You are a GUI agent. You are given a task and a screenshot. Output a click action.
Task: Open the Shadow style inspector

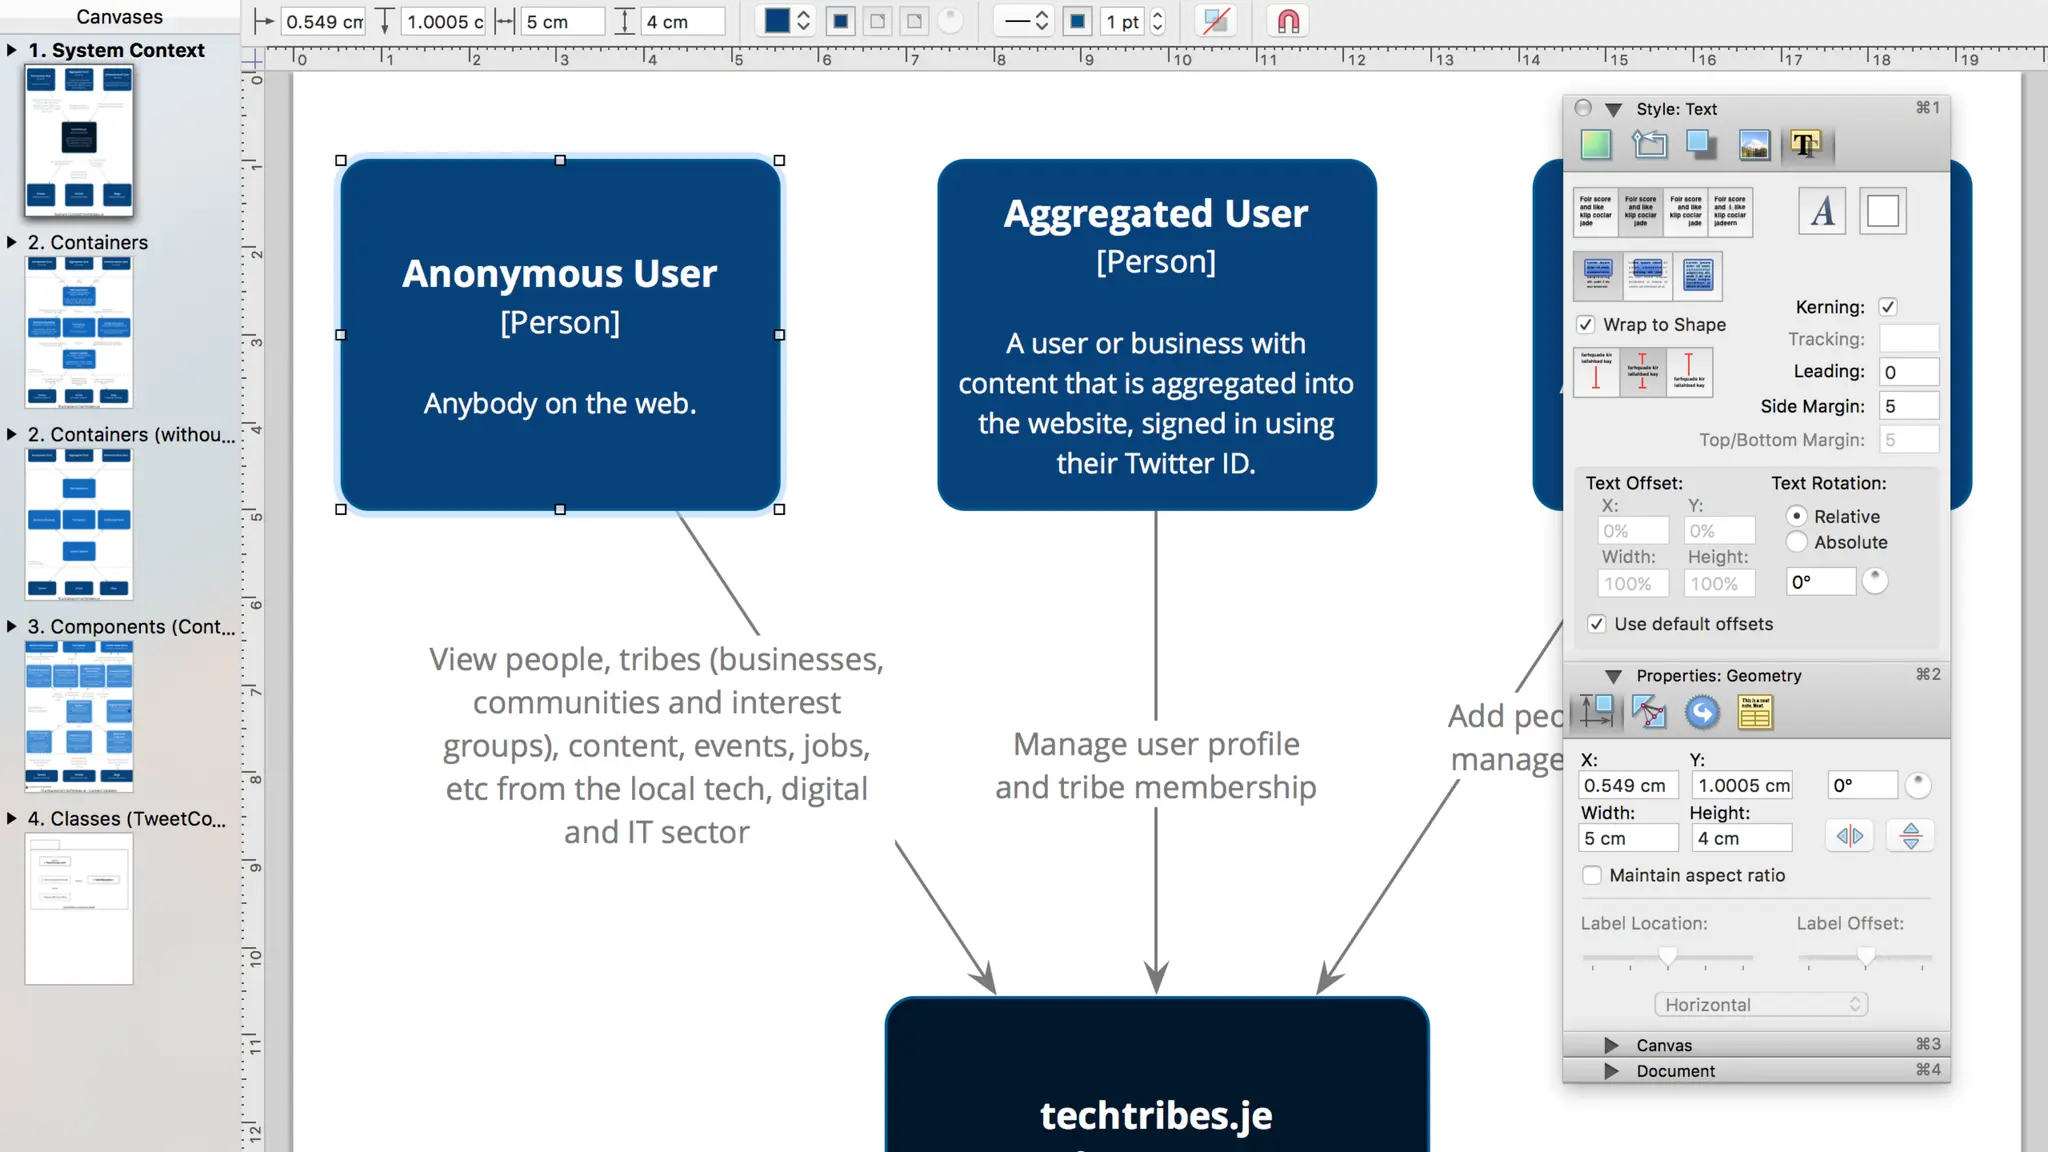(1701, 145)
